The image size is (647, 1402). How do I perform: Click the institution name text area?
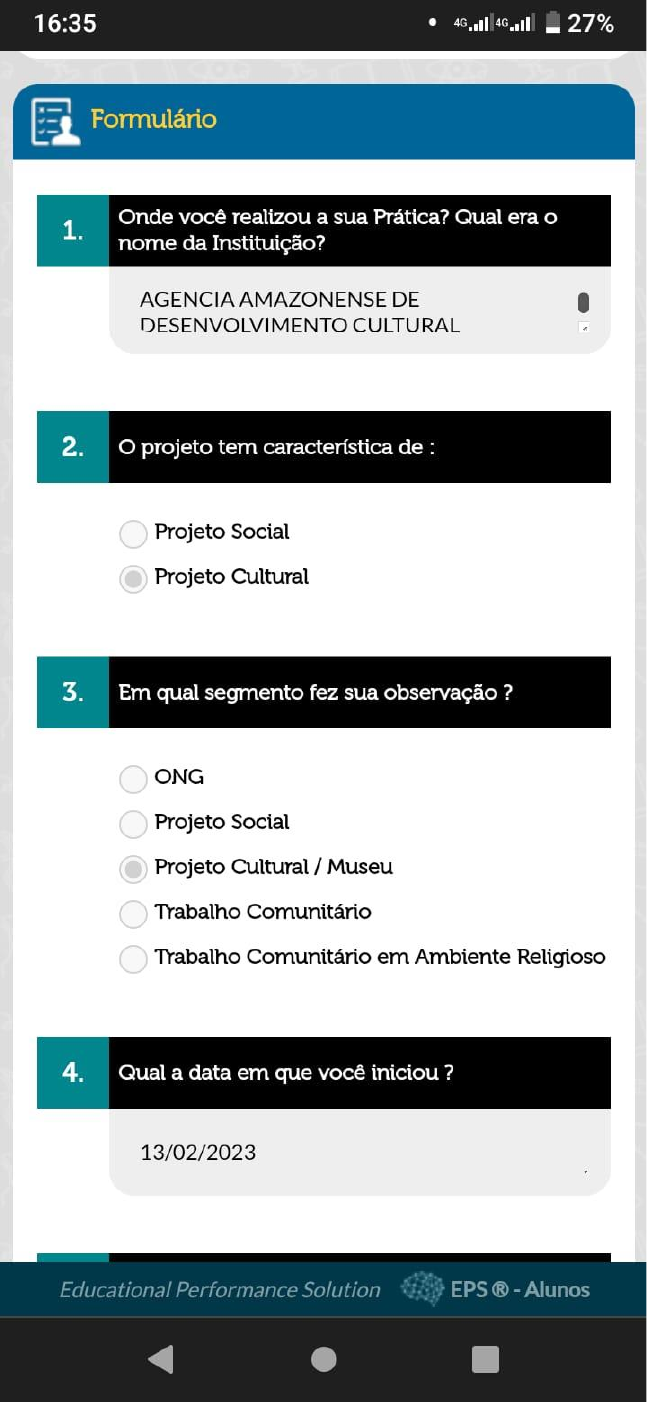click(x=359, y=310)
